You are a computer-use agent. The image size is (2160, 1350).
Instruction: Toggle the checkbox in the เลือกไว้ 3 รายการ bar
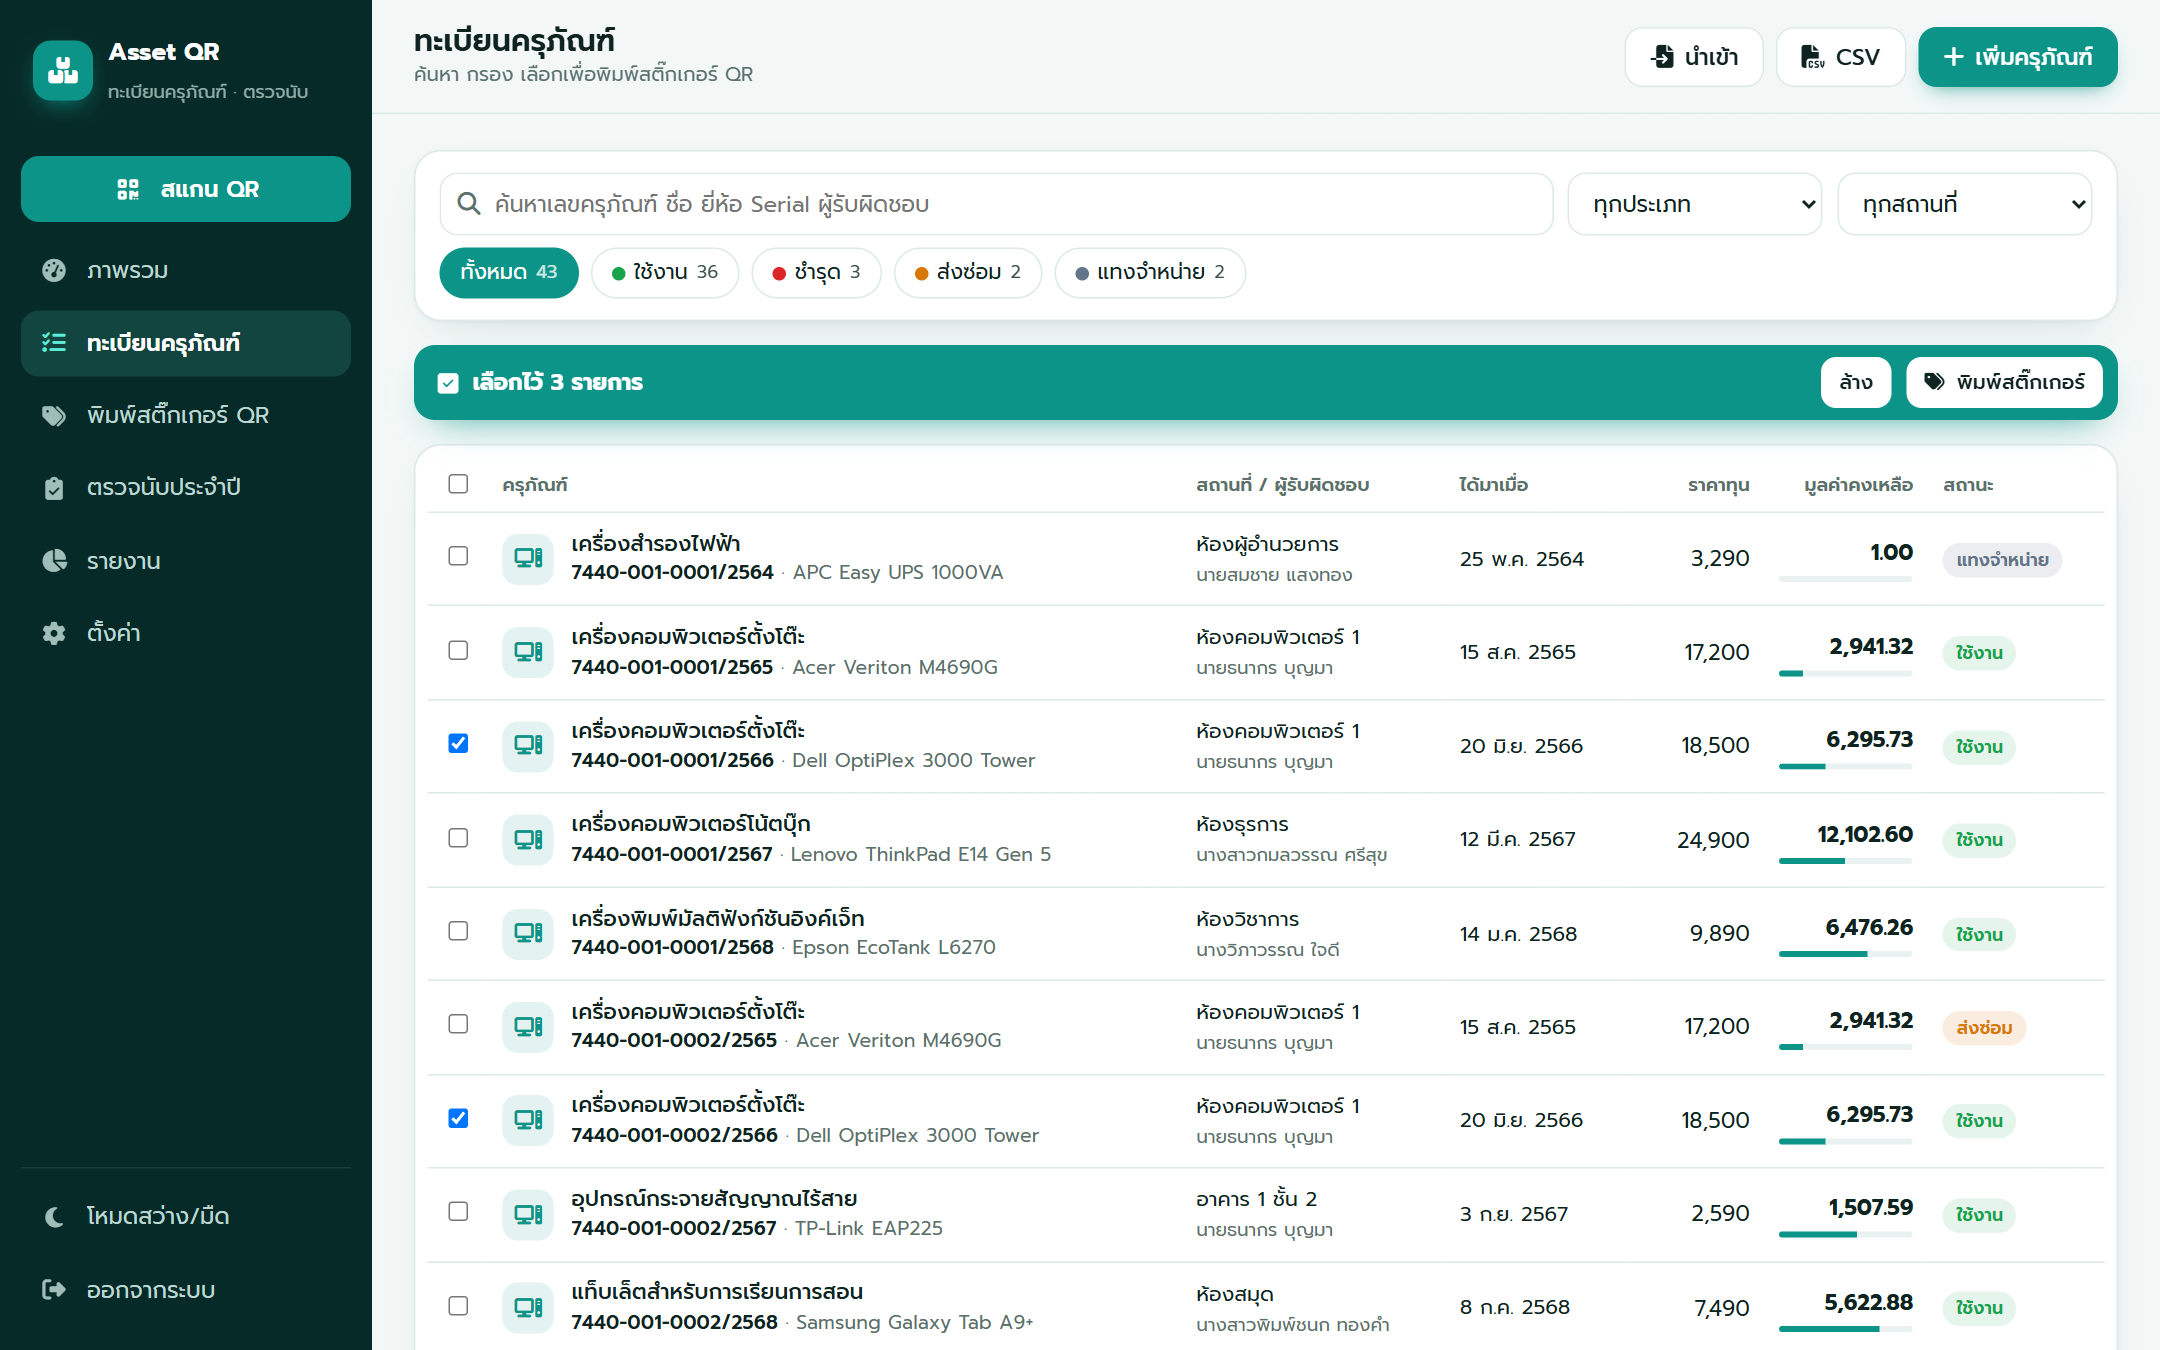448,383
